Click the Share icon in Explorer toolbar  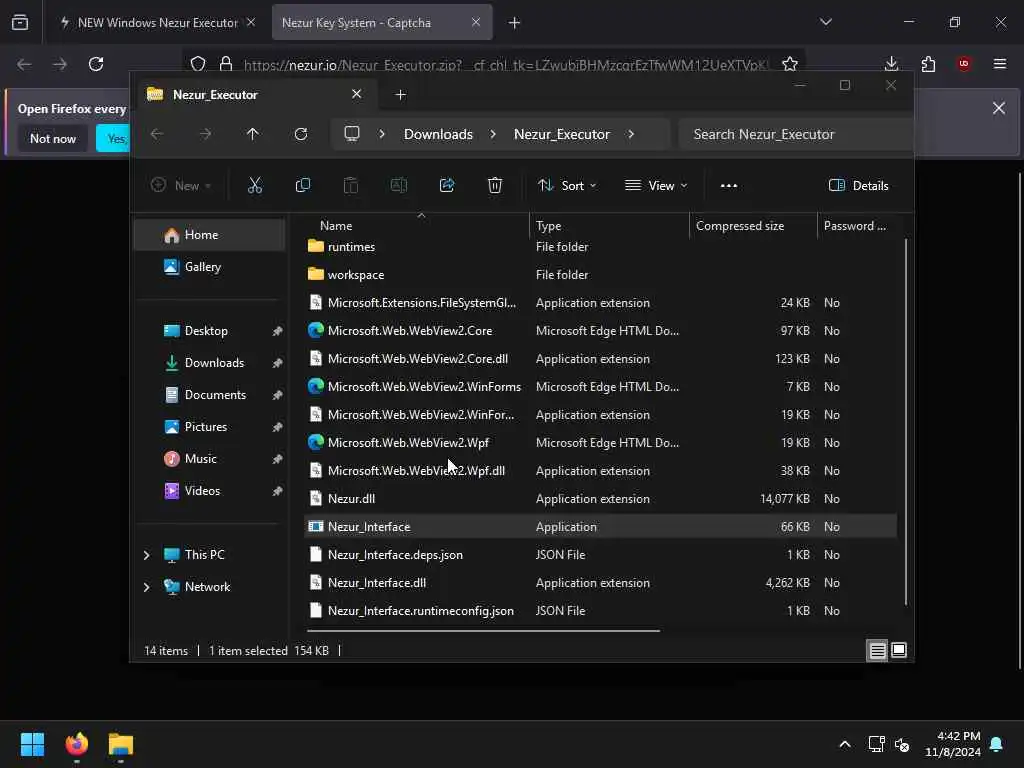click(447, 185)
